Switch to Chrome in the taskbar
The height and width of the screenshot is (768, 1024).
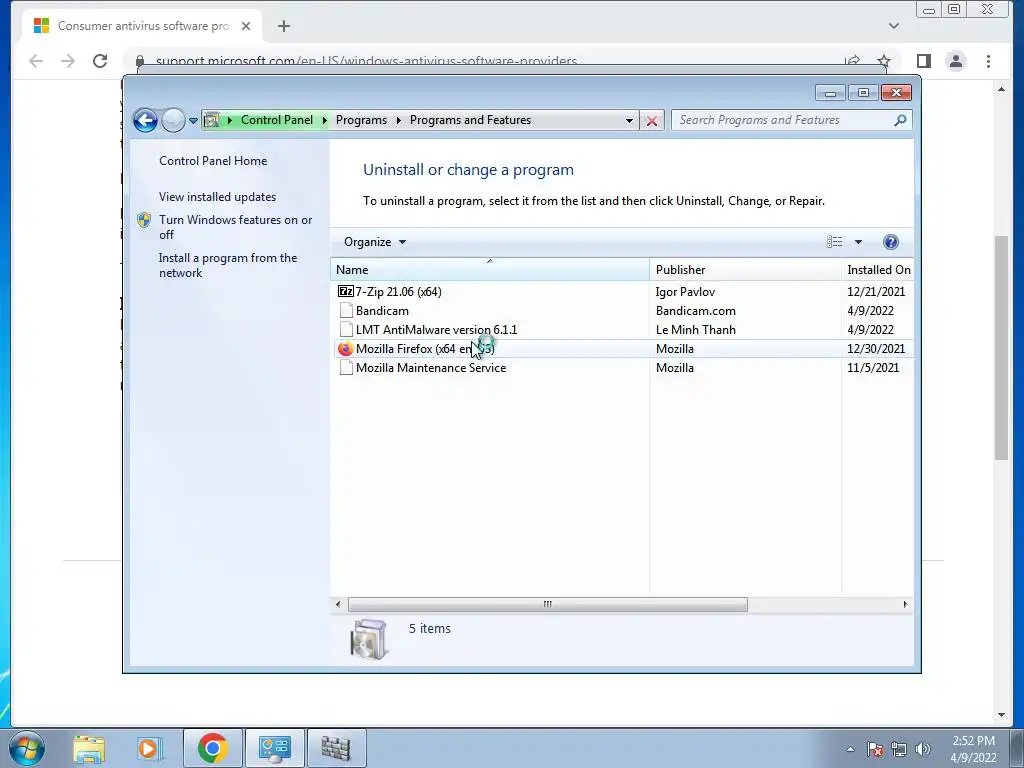coord(212,748)
